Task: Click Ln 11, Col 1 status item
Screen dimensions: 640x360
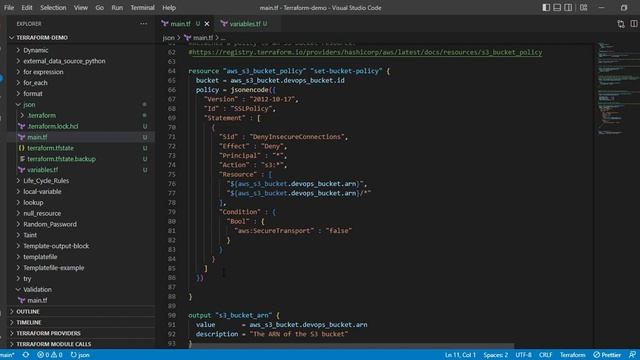Action: tap(460, 355)
